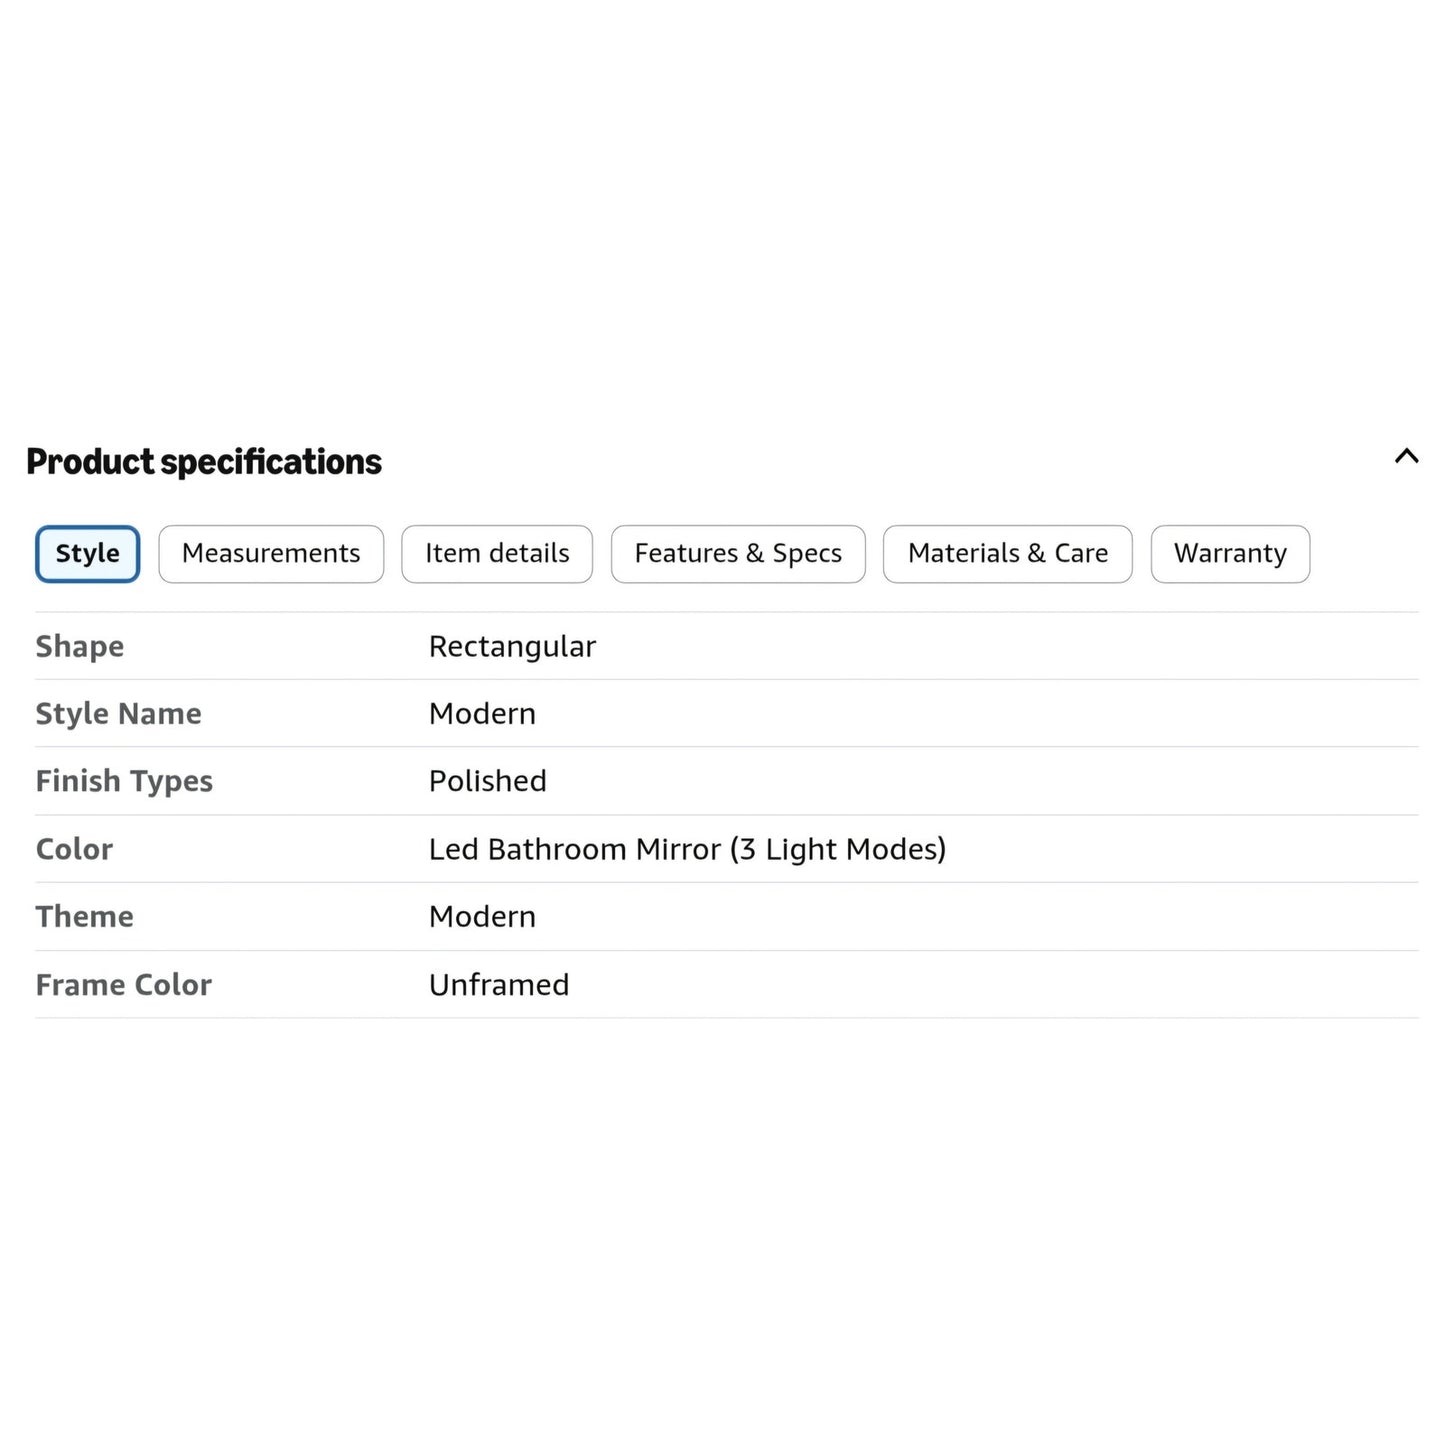Select Modern value in Style Name row

[x=482, y=714]
